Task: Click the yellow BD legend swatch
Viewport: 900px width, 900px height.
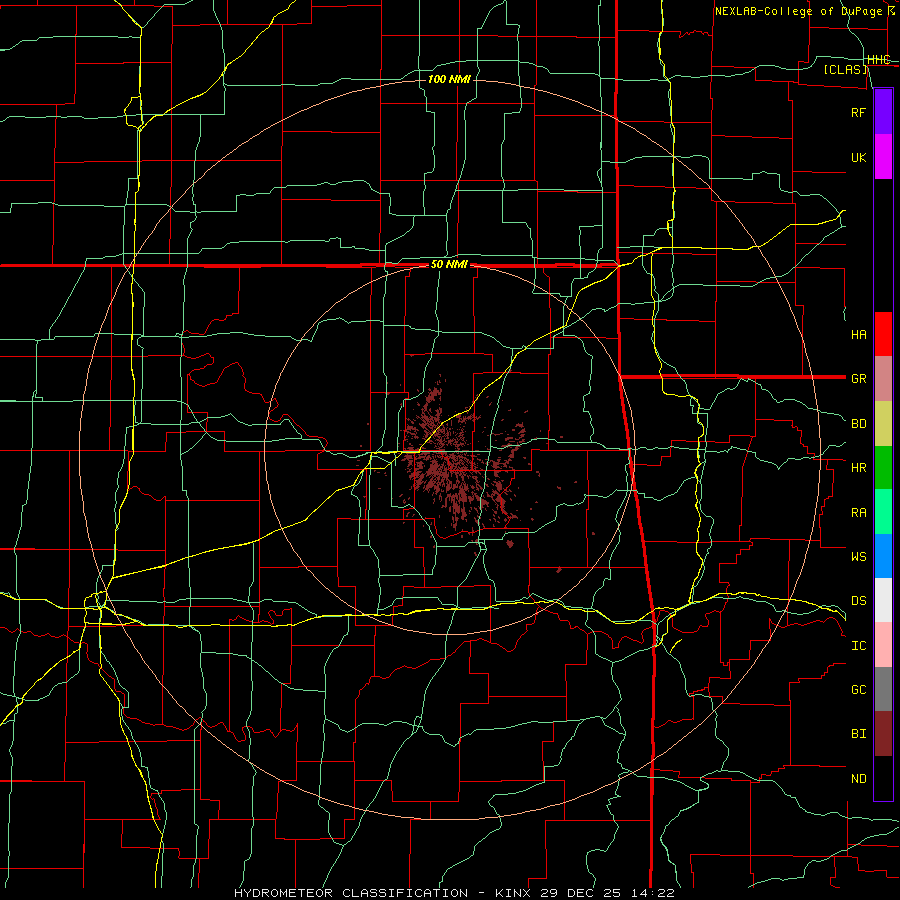Action: 883,424
